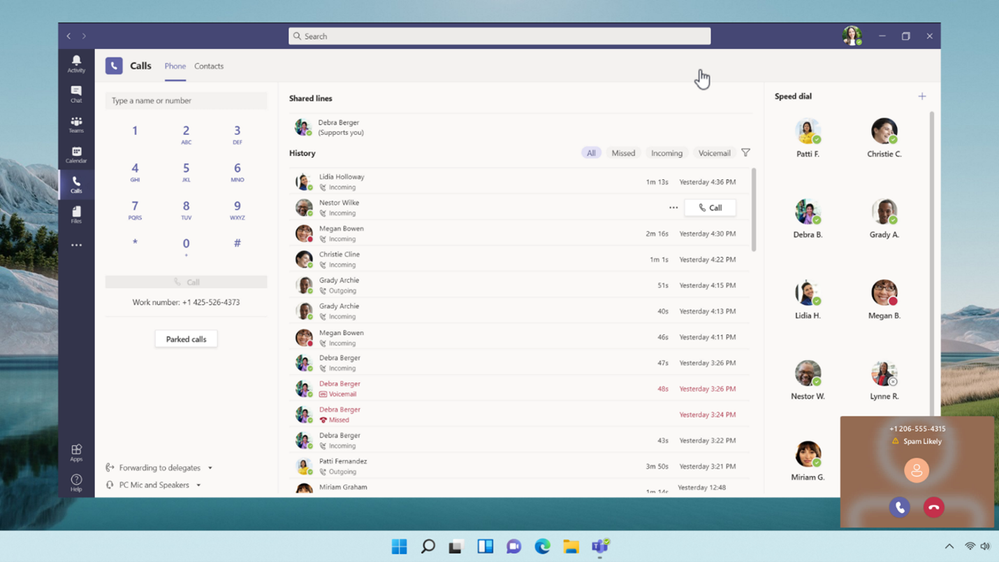Screen dimensions: 999x562
Task: Decline the incoming call with red button
Action: click(x=934, y=507)
